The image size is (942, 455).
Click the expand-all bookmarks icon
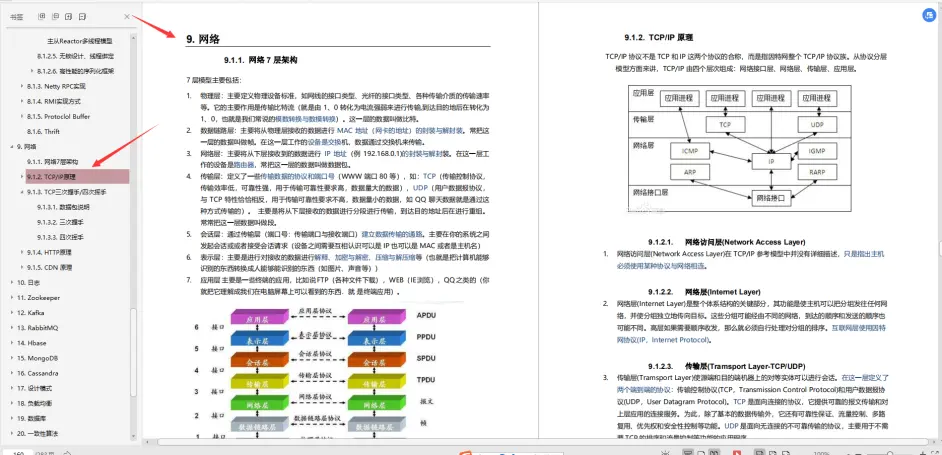click(42, 17)
